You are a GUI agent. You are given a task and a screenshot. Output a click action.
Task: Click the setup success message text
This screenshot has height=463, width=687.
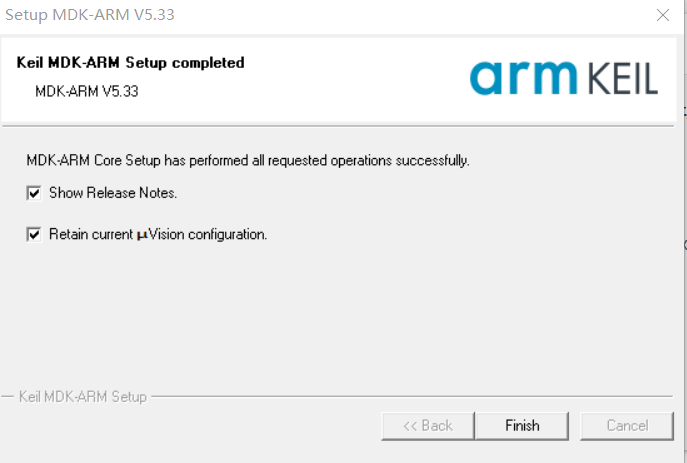click(x=247, y=160)
